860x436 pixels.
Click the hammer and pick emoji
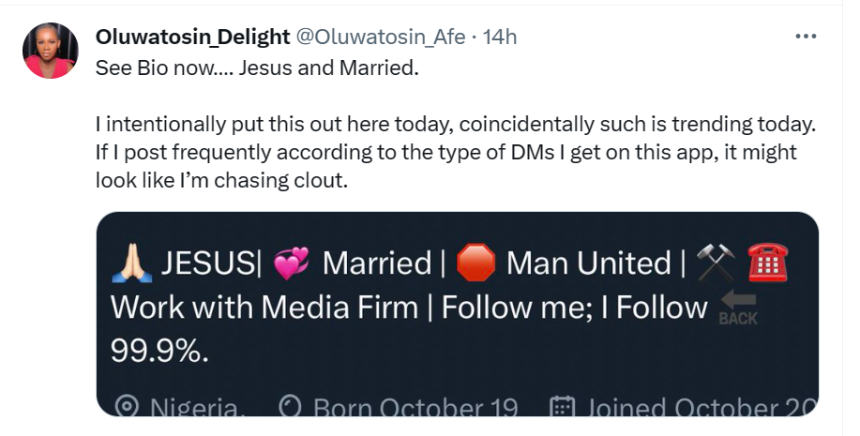pyautogui.click(x=716, y=264)
